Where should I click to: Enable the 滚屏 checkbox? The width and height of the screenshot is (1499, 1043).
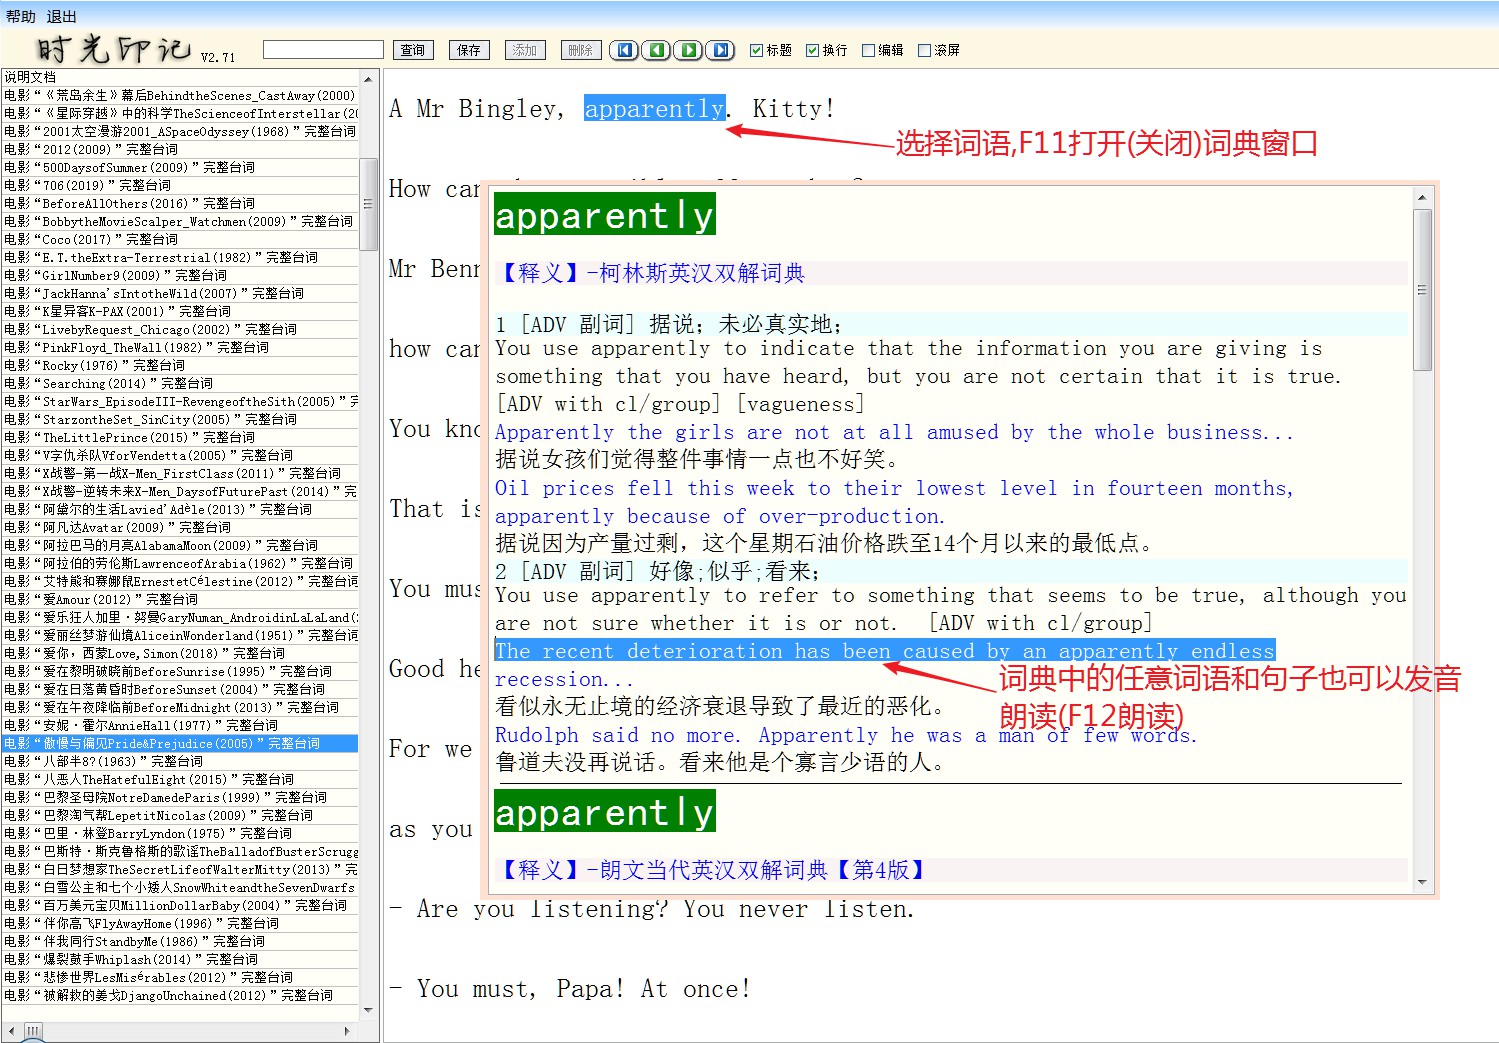[x=925, y=50]
